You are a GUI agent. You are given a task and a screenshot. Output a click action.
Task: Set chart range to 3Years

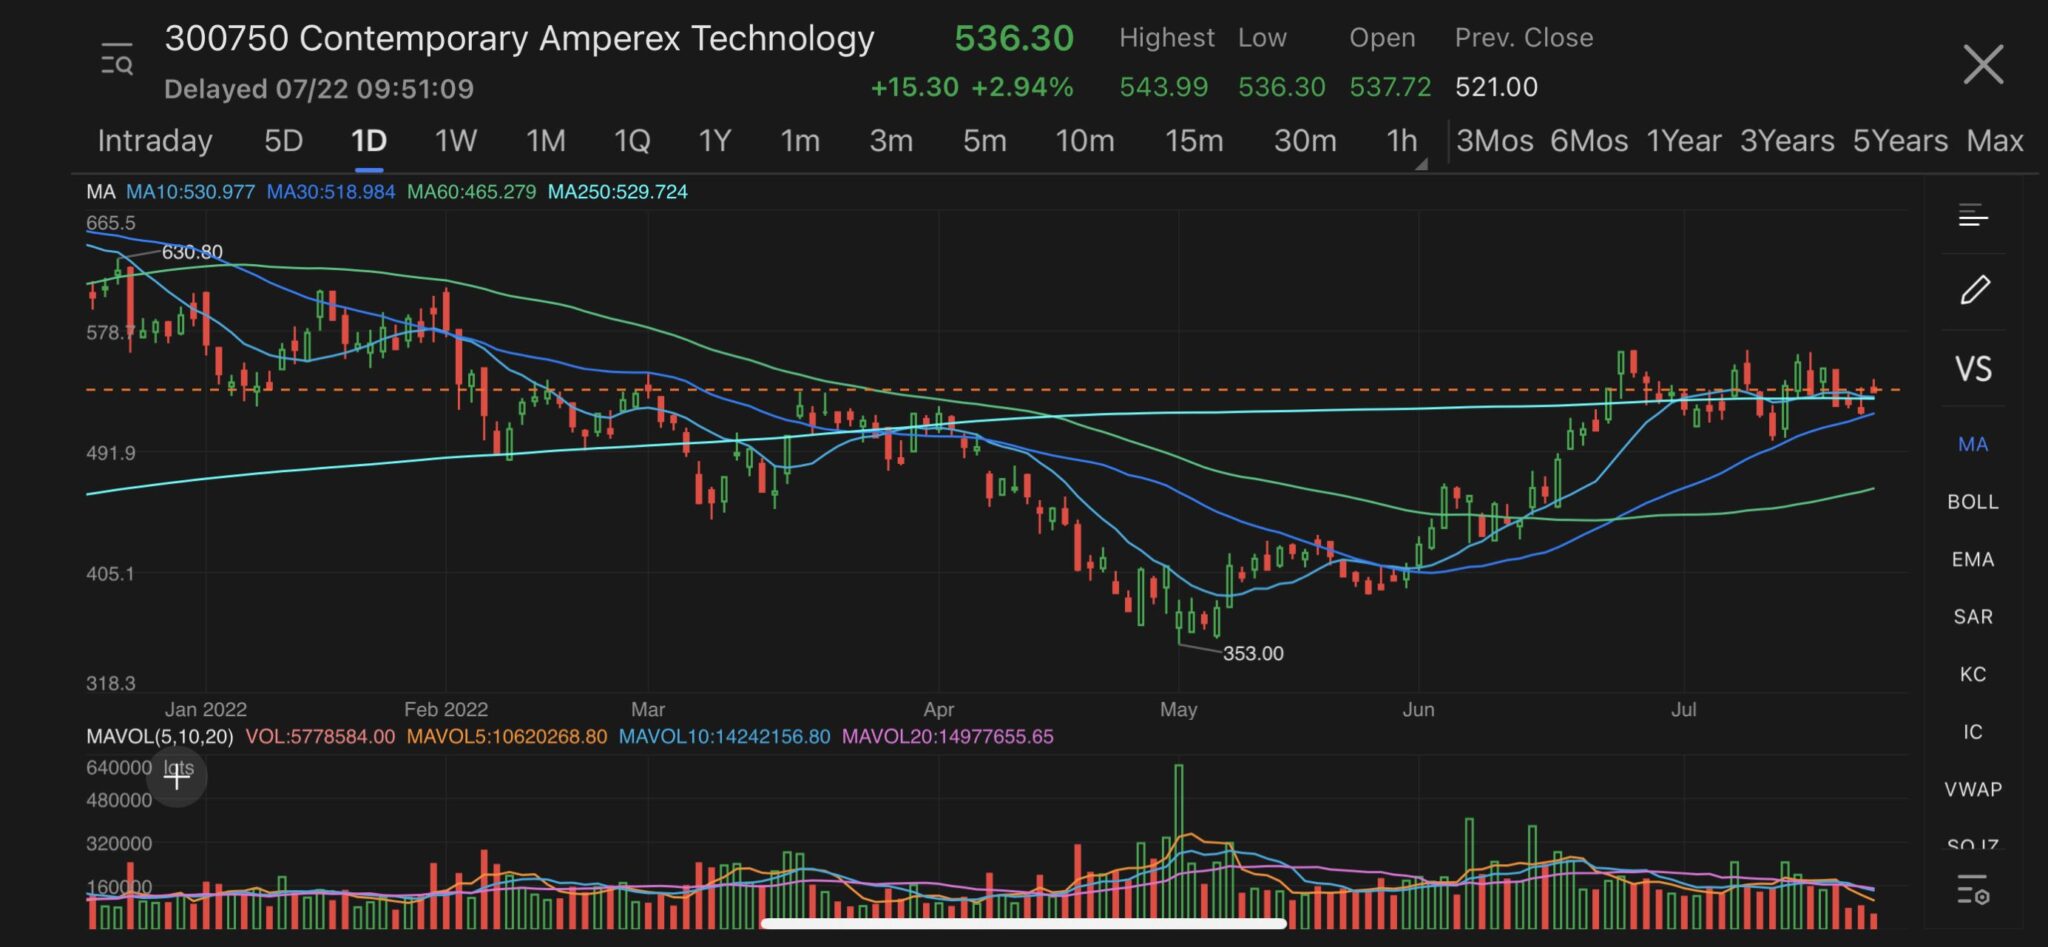click(x=1787, y=141)
